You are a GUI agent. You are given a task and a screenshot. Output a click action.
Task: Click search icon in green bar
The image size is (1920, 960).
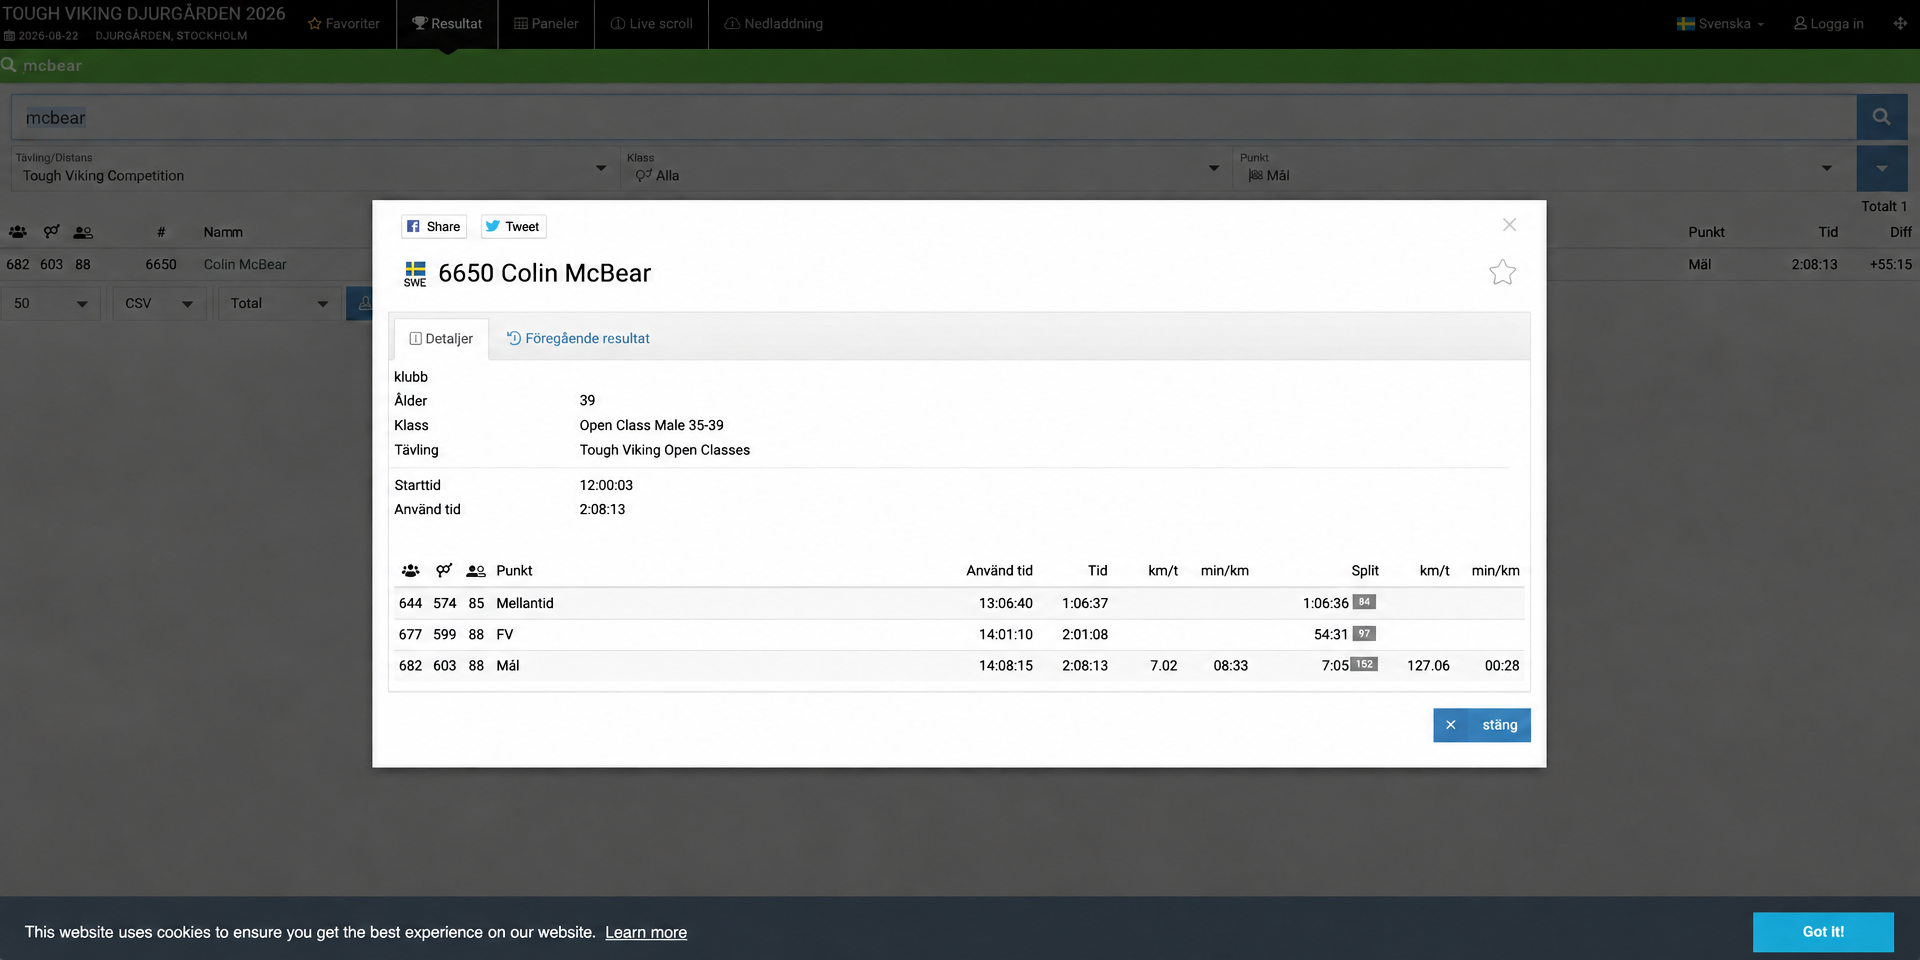9,65
